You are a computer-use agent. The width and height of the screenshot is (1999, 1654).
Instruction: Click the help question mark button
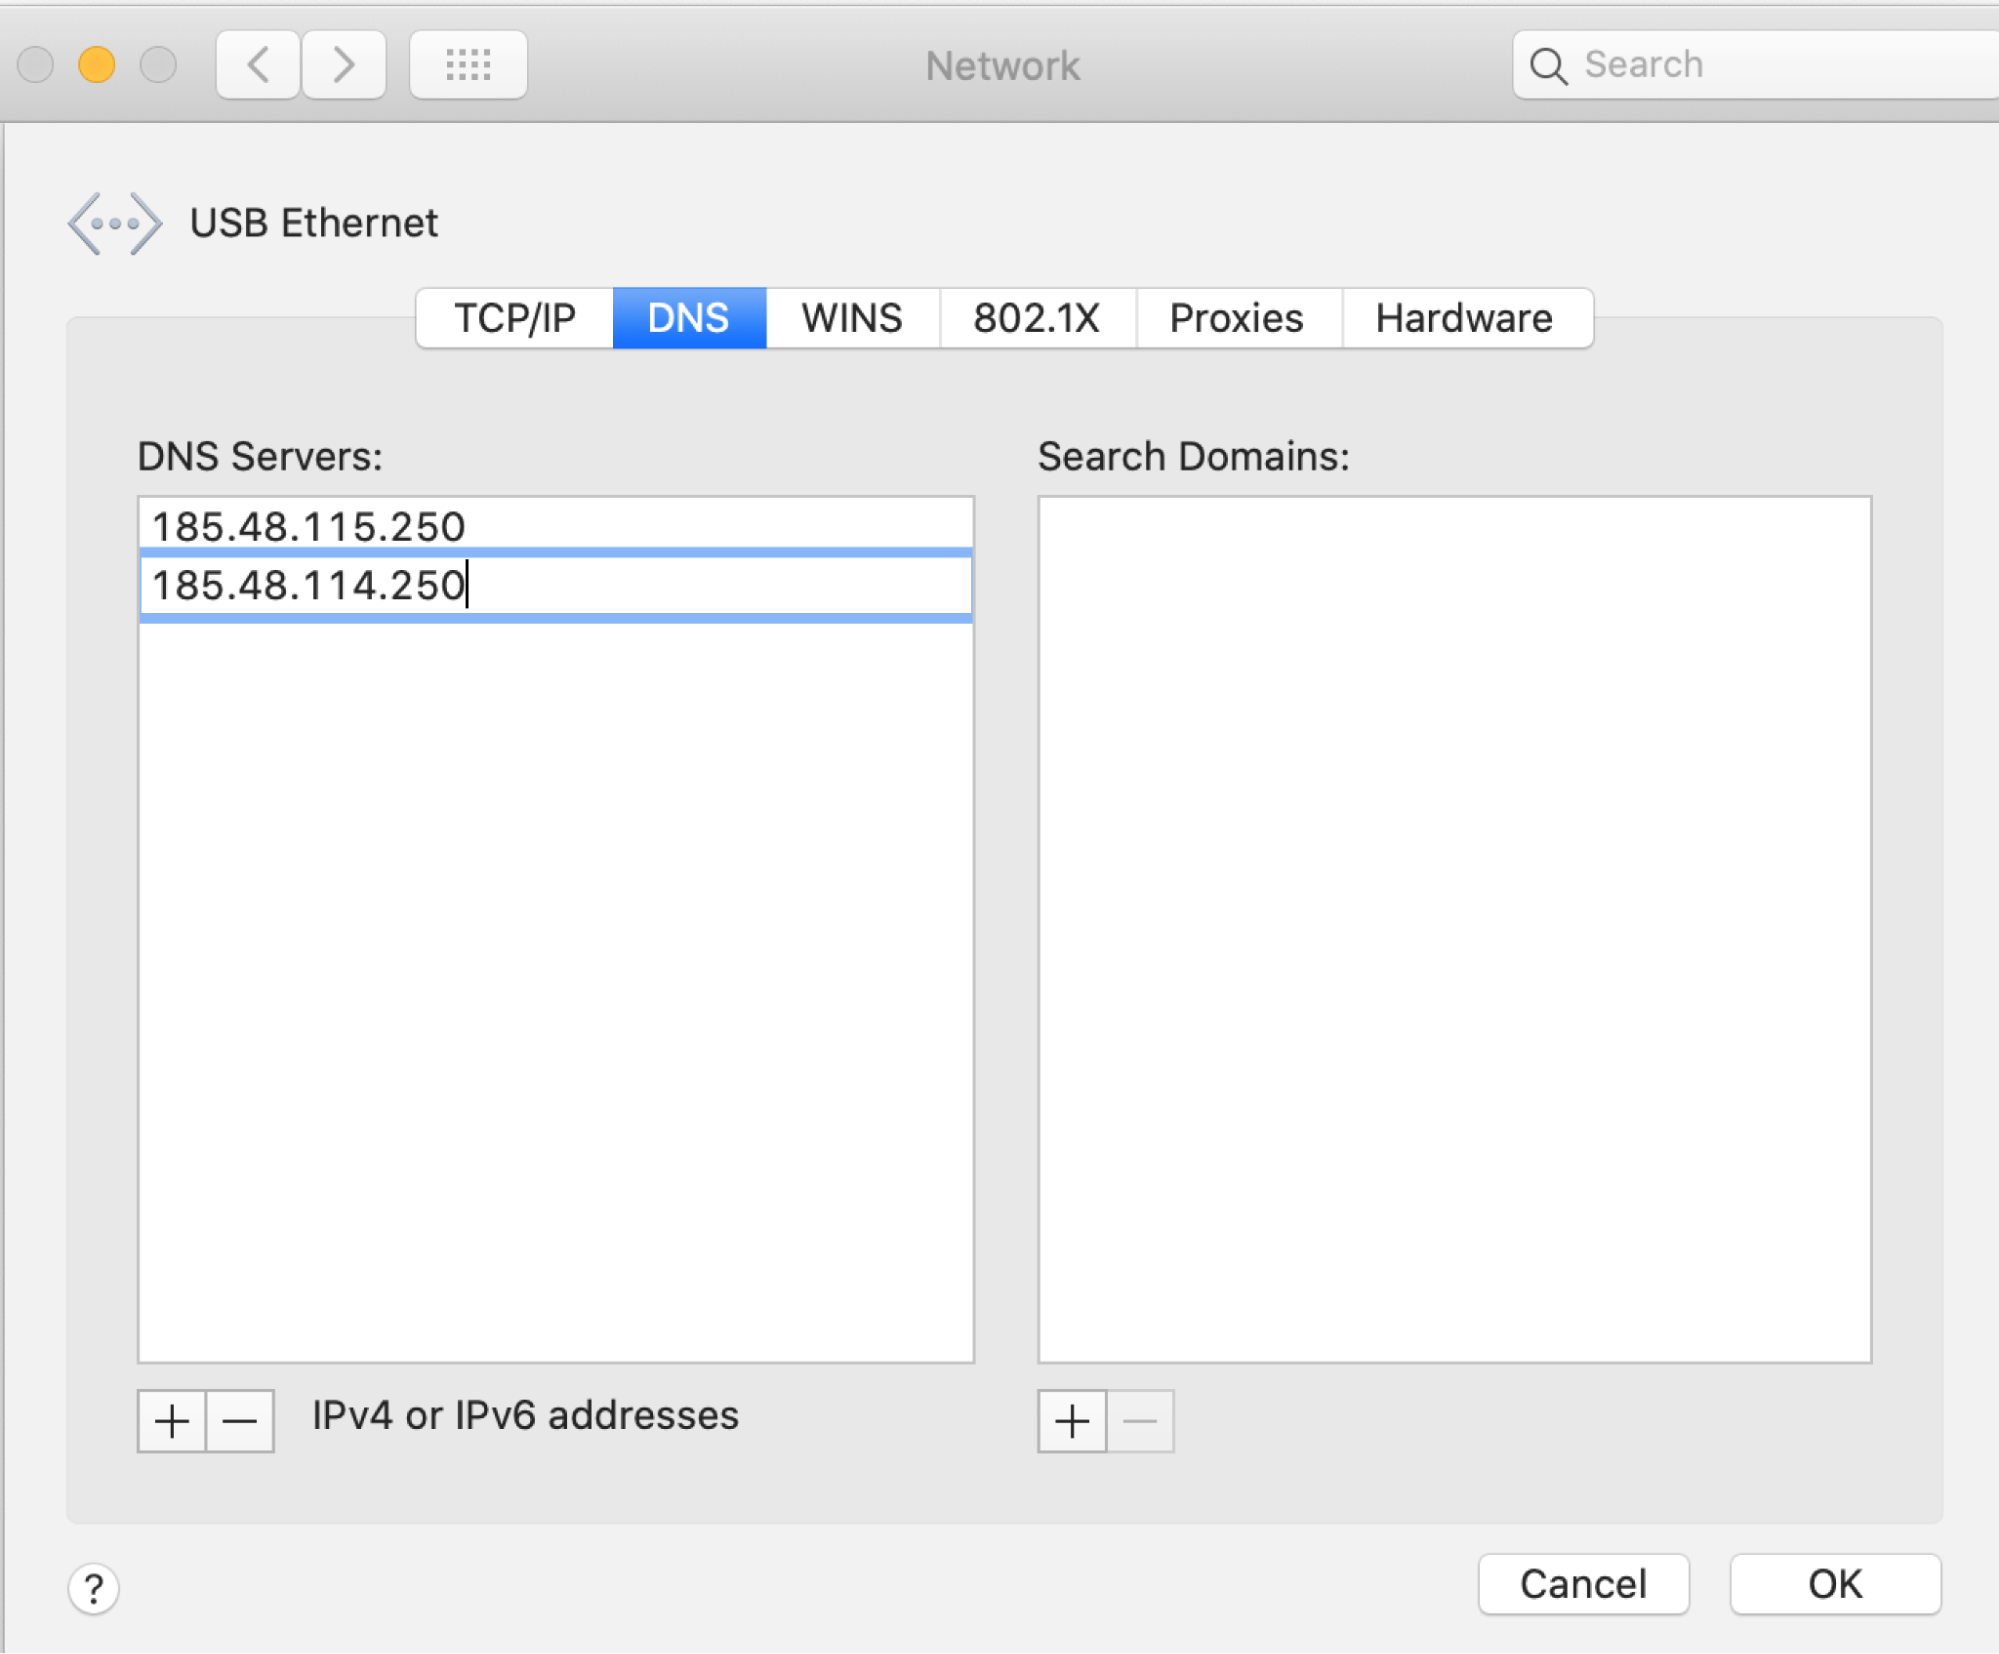pyautogui.click(x=94, y=1588)
